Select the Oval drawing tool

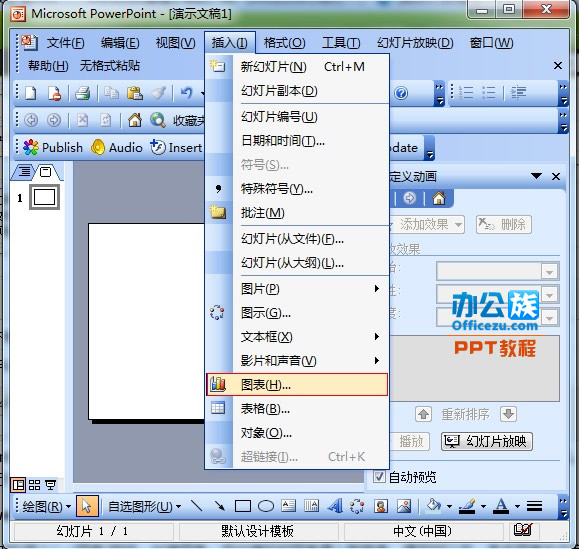click(x=265, y=506)
